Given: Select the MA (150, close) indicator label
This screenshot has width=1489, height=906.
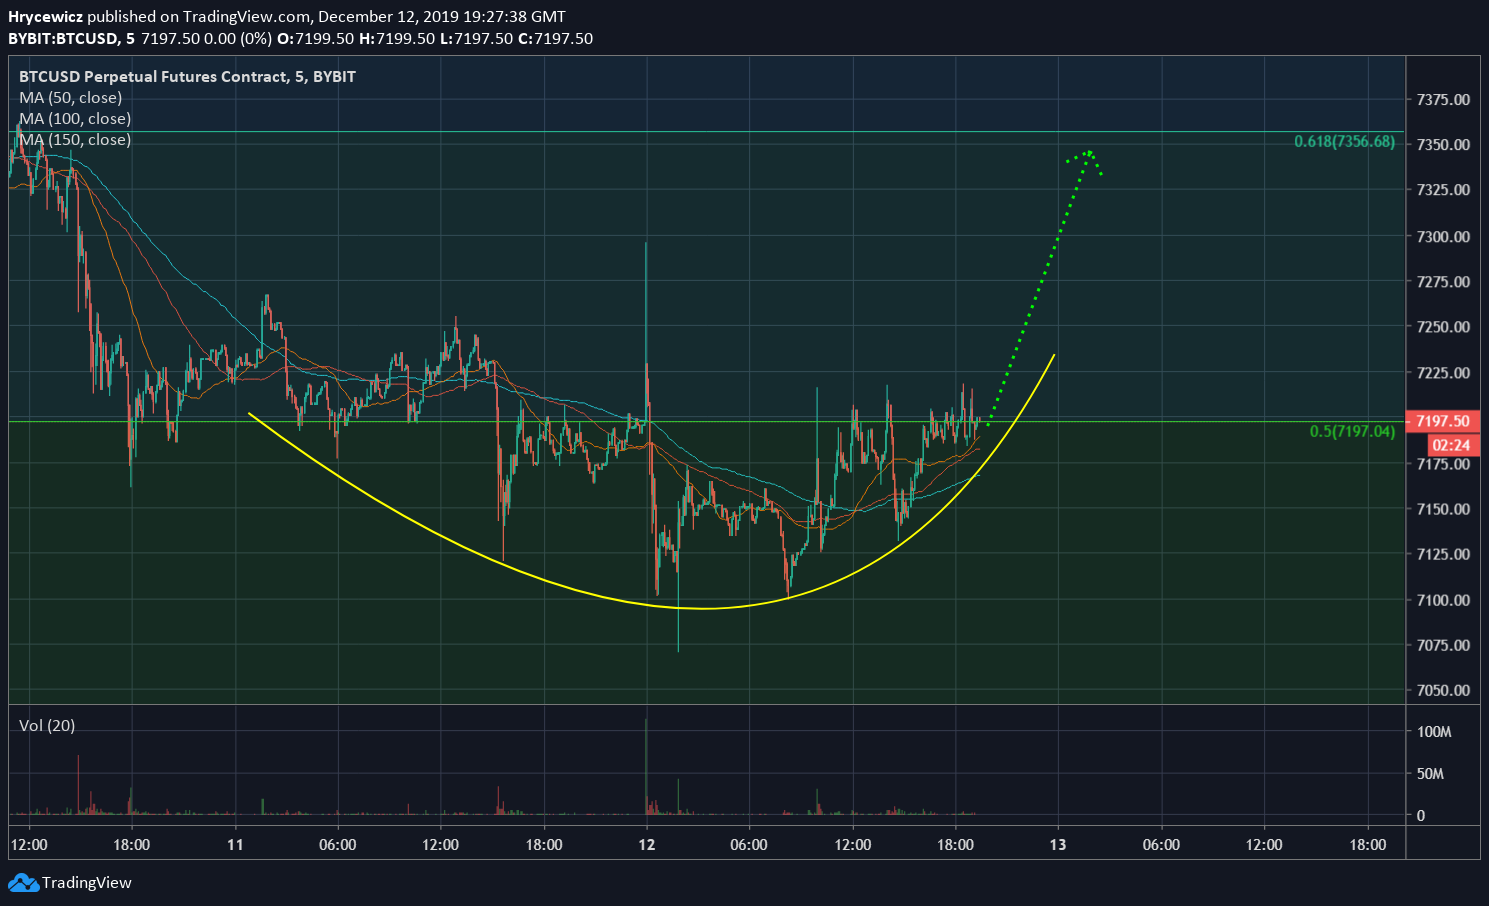Looking at the screenshot, I should tap(75, 140).
